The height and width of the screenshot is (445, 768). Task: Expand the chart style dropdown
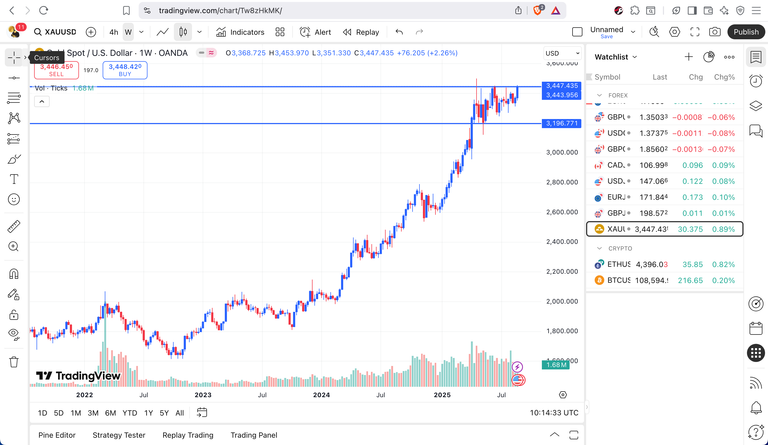pyautogui.click(x=199, y=32)
